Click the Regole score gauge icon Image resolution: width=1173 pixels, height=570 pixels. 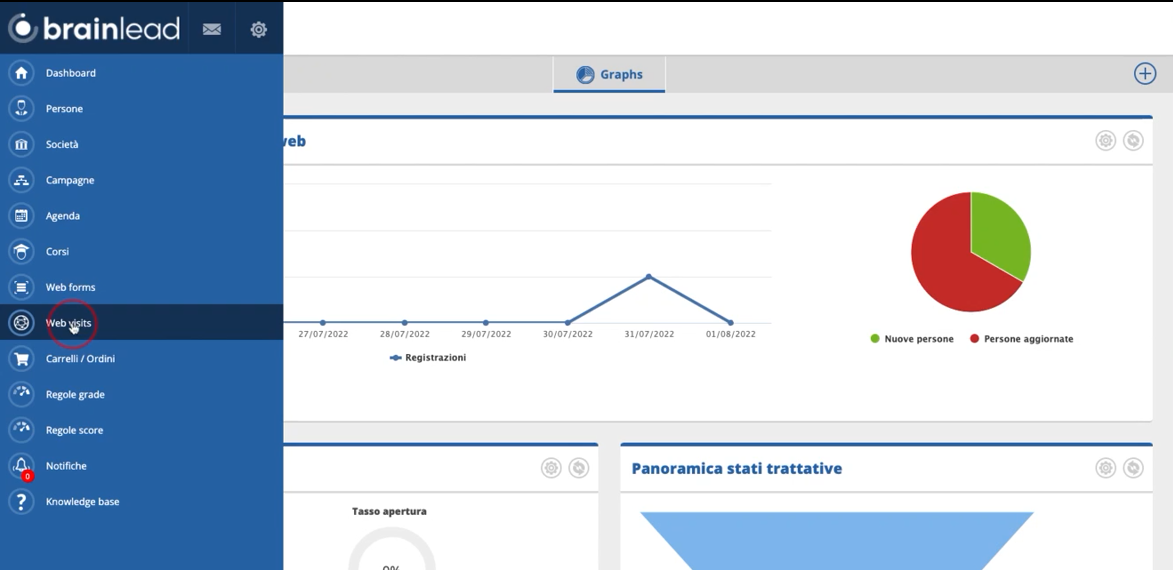pyautogui.click(x=21, y=430)
